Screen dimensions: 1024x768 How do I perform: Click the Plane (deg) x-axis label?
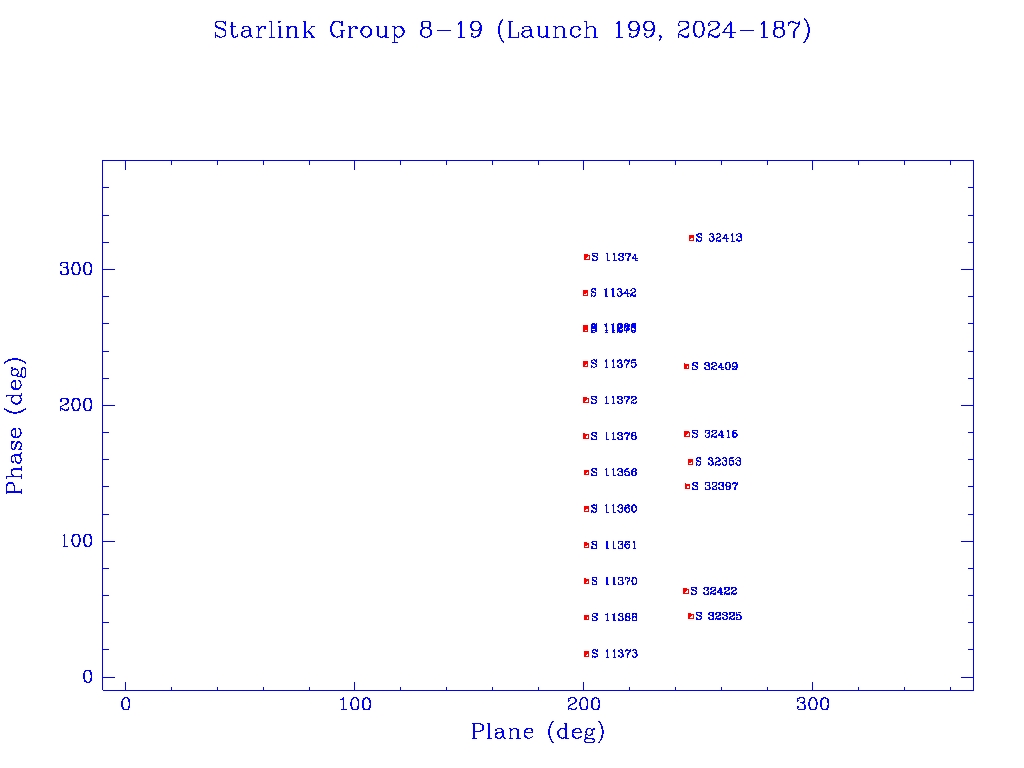click(x=538, y=731)
